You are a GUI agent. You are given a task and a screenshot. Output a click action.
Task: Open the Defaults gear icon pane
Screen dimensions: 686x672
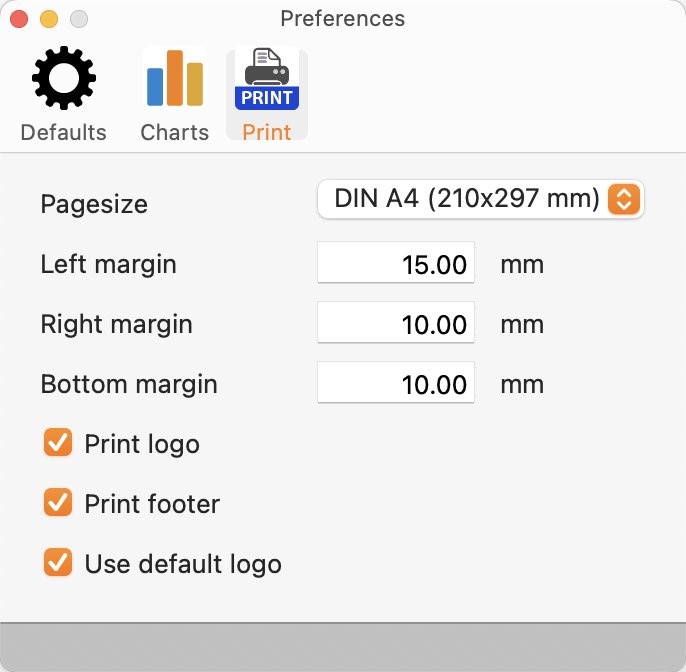click(x=64, y=78)
